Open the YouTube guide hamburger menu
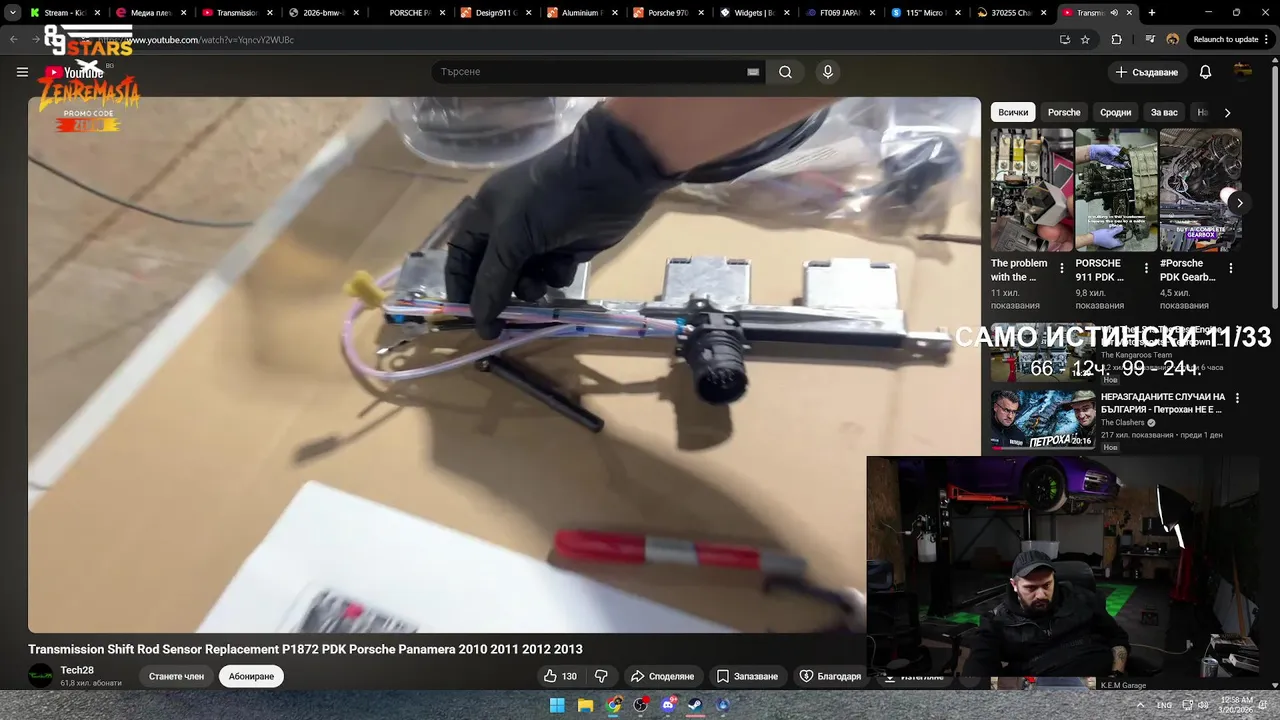 (22, 72)
